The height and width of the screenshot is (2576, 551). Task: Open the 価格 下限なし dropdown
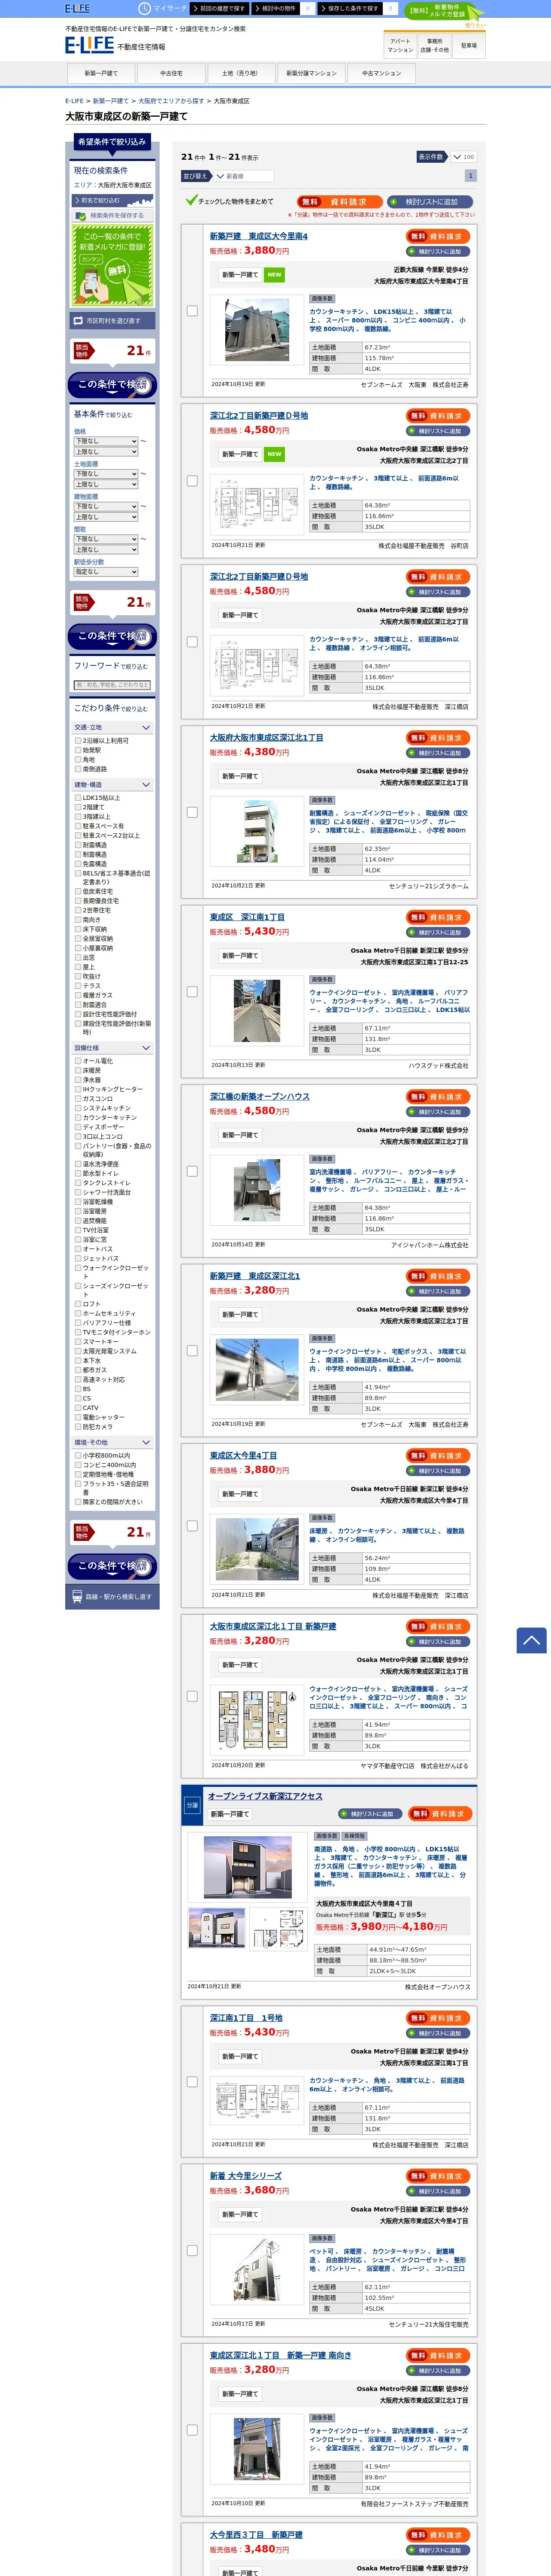105,441
